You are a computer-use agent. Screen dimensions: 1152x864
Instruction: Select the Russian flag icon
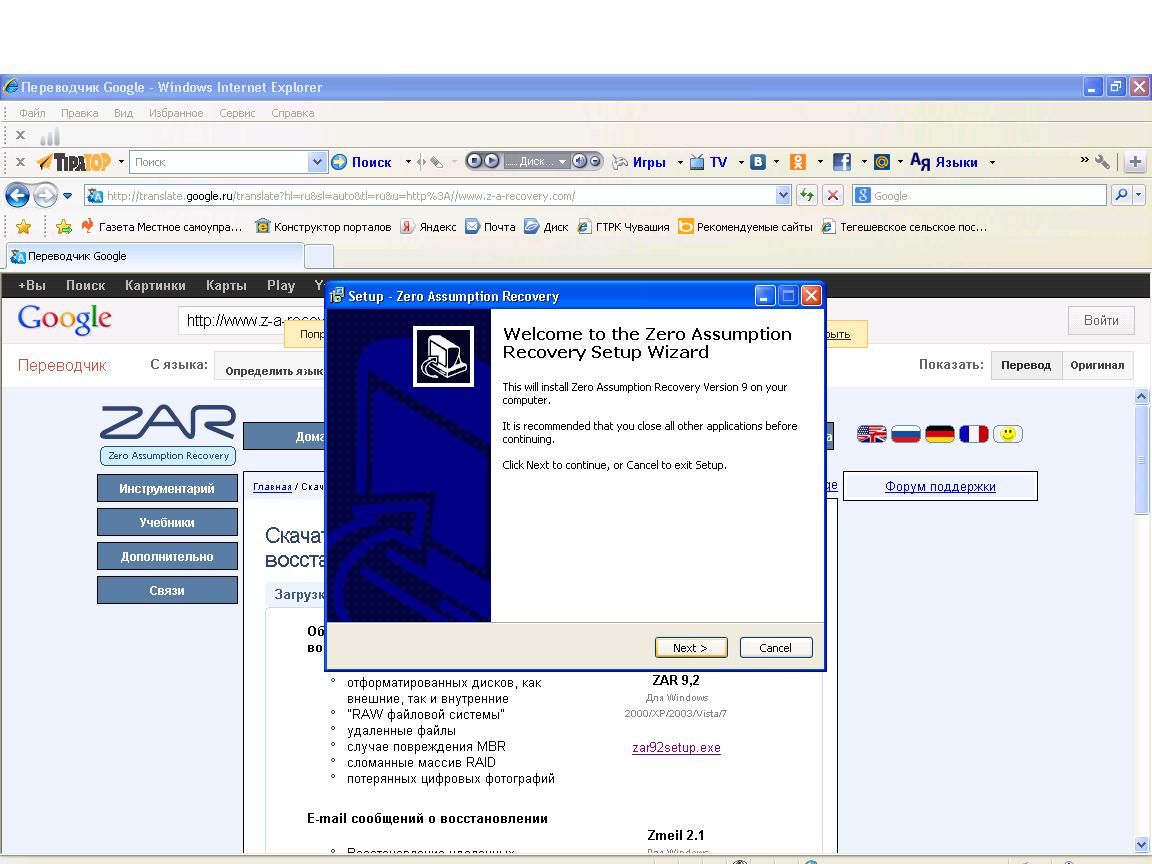pos(905,434)
